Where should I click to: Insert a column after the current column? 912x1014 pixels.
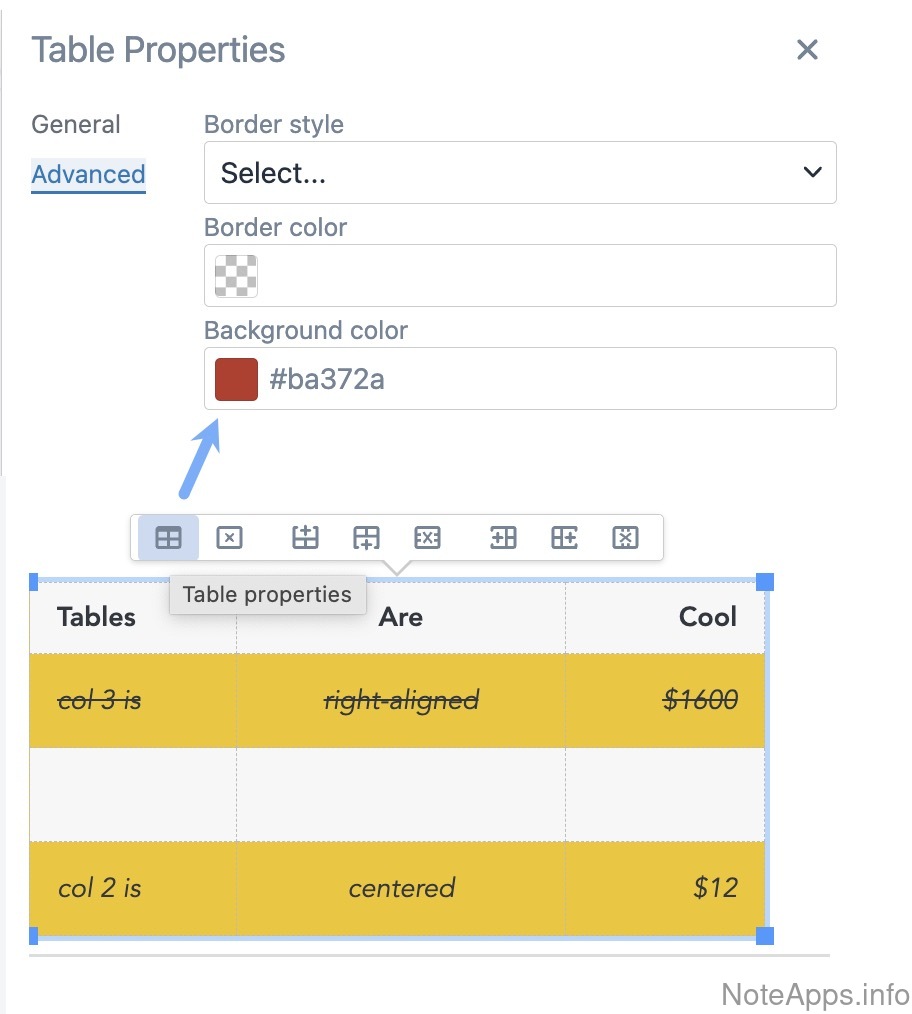pyautogui.click(x=564, y=538)
